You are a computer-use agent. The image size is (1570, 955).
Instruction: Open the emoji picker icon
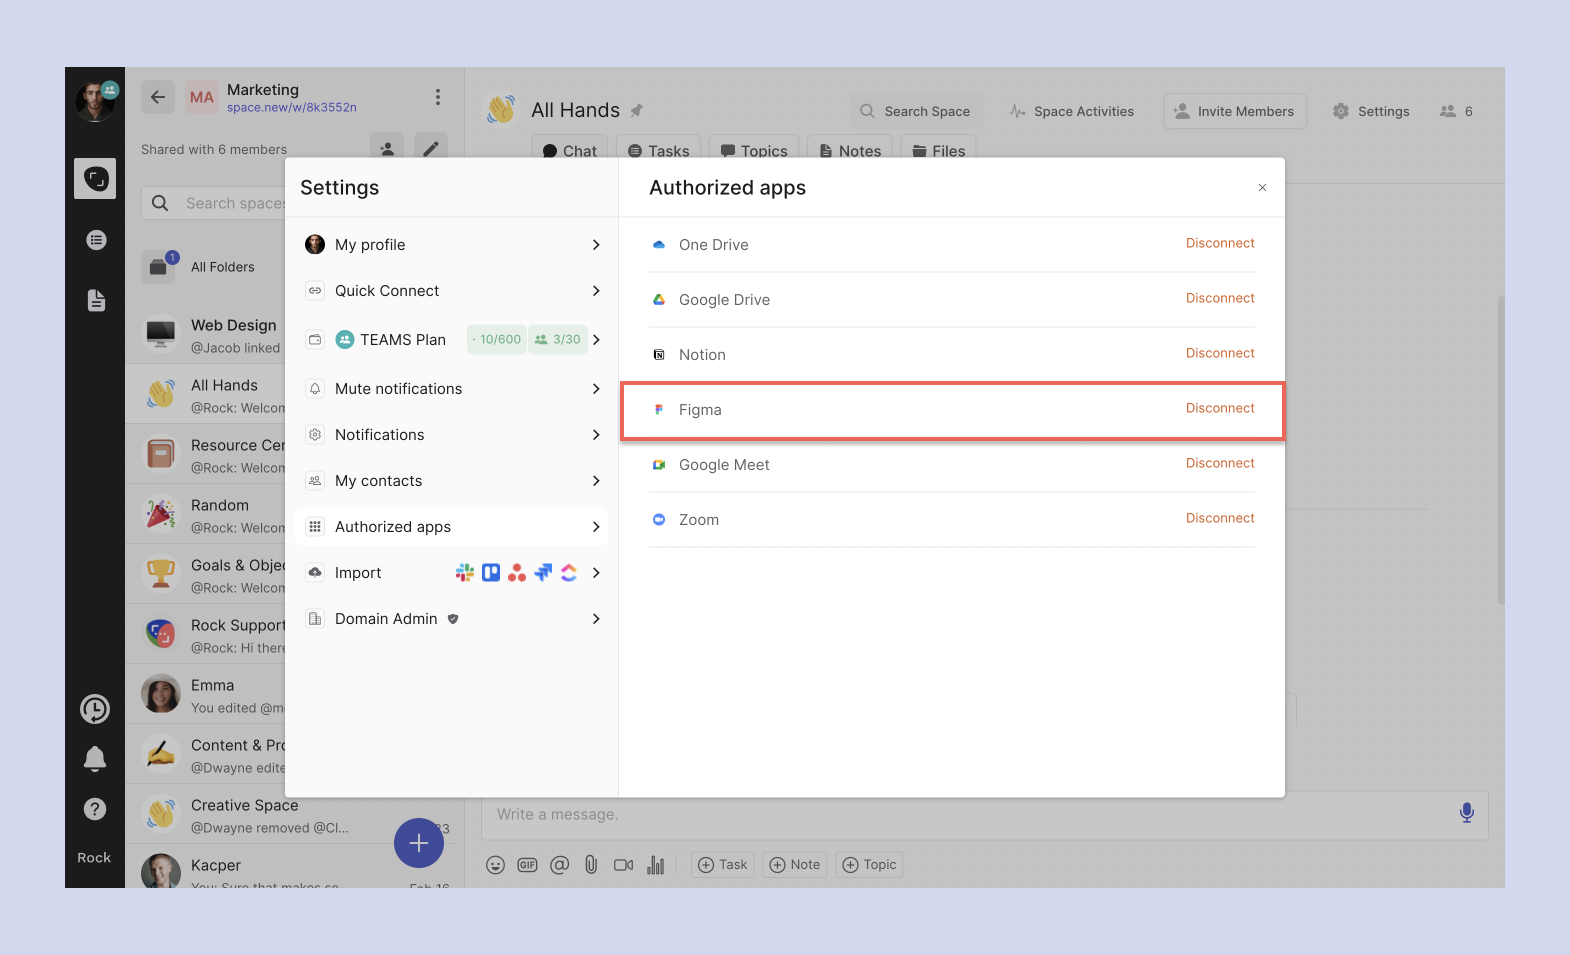point(495,865)
